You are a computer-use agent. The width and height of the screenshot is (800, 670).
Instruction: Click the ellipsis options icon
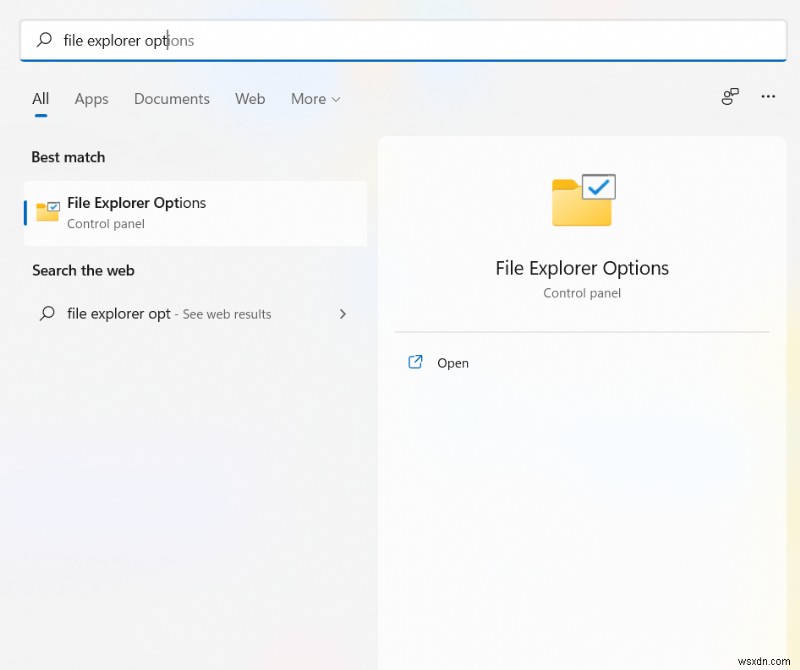[x=768, y=97]
